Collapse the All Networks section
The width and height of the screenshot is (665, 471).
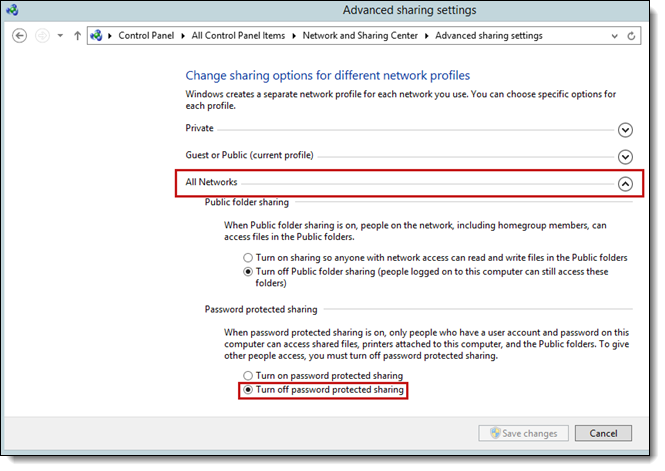[x=625, y=184]
